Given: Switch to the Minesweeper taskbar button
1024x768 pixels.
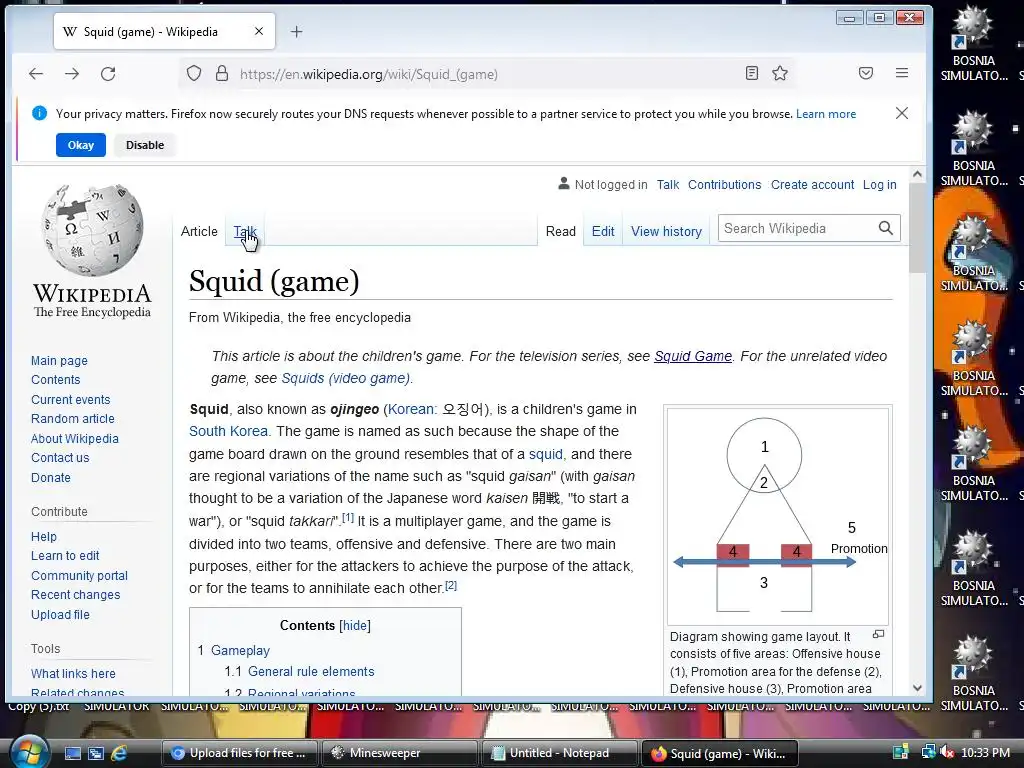Looking at the screenshot, I should (x=399, y=753).
